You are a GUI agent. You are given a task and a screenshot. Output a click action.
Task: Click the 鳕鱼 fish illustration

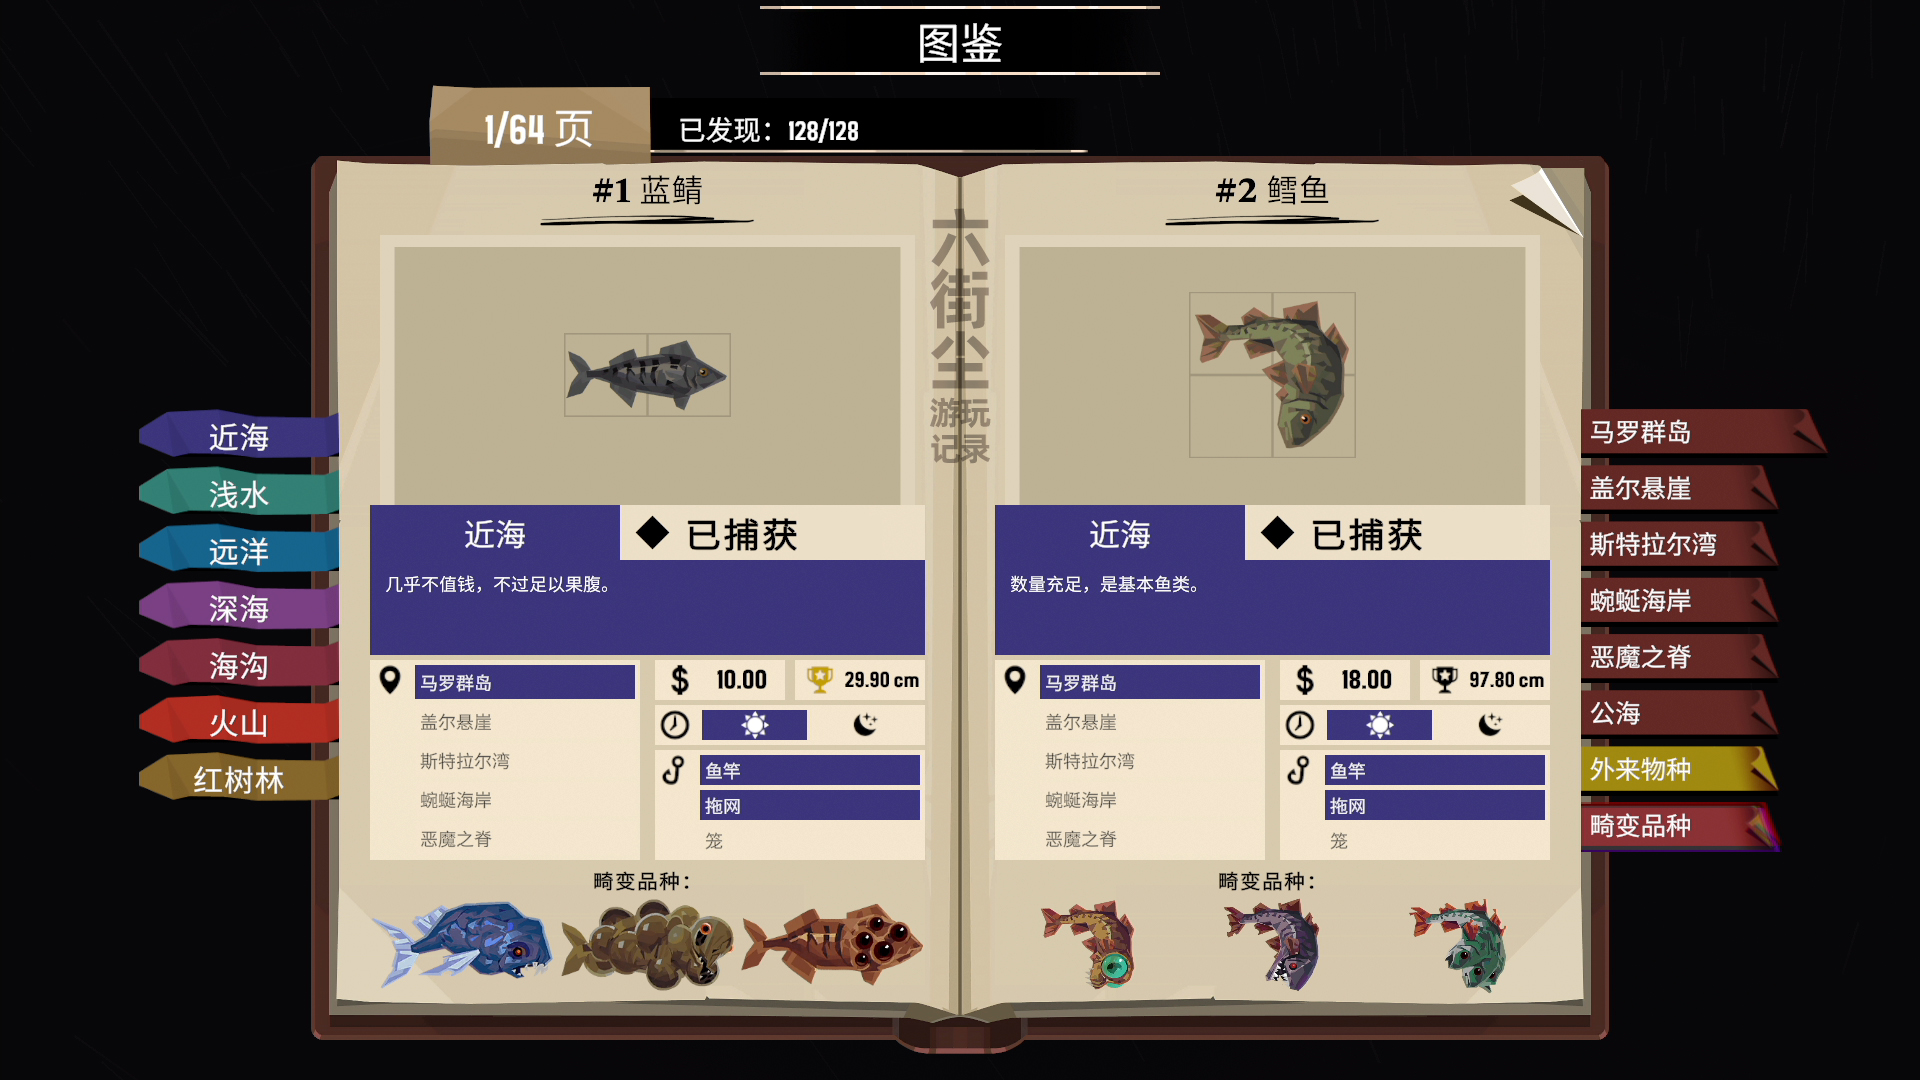tap(1272, 375)
